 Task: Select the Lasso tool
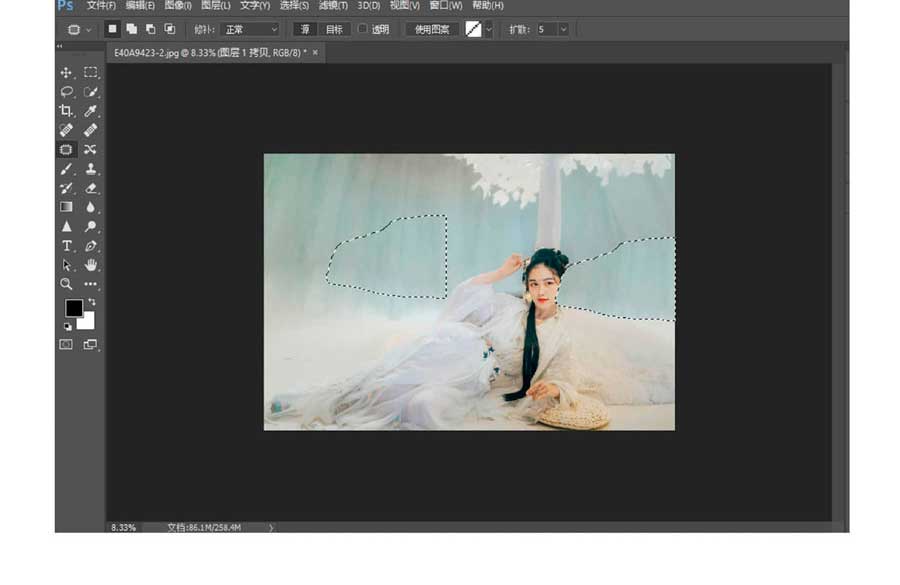click(x=66, y=92)
